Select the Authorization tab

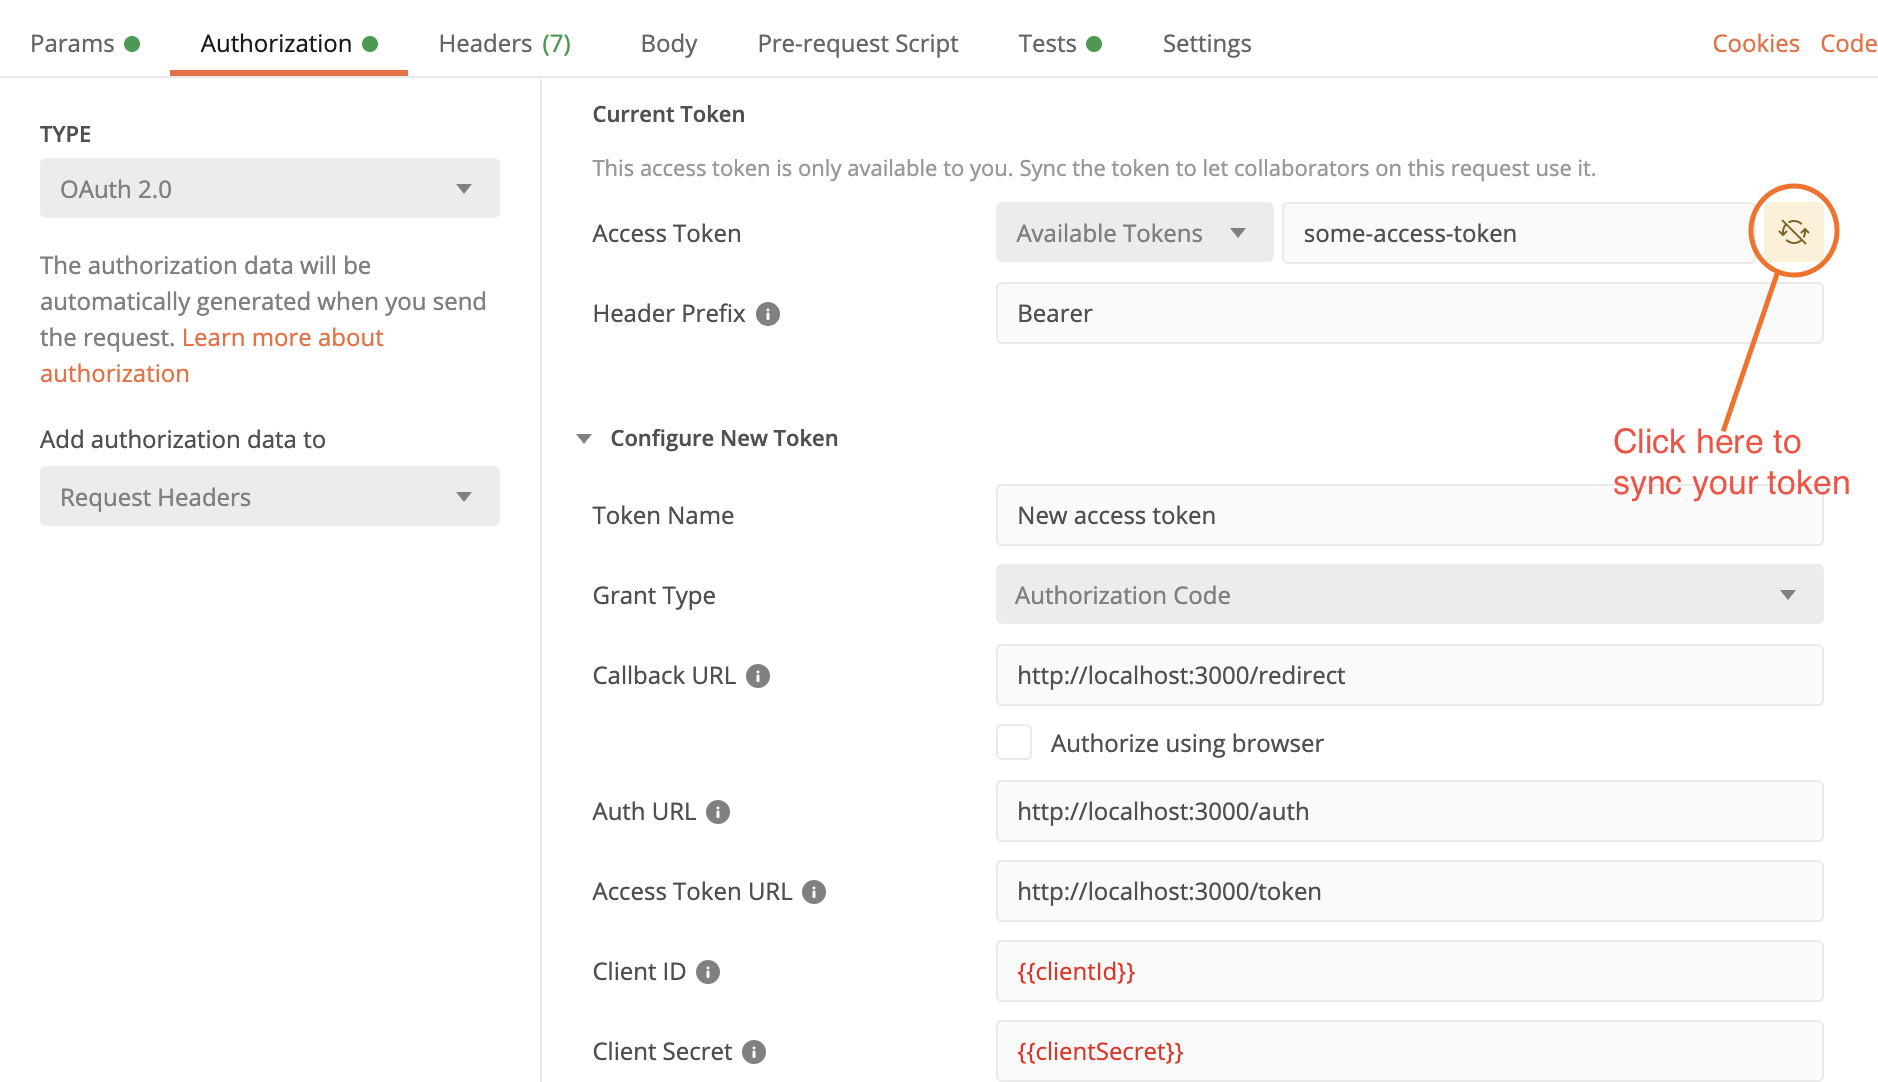(289, 44)
